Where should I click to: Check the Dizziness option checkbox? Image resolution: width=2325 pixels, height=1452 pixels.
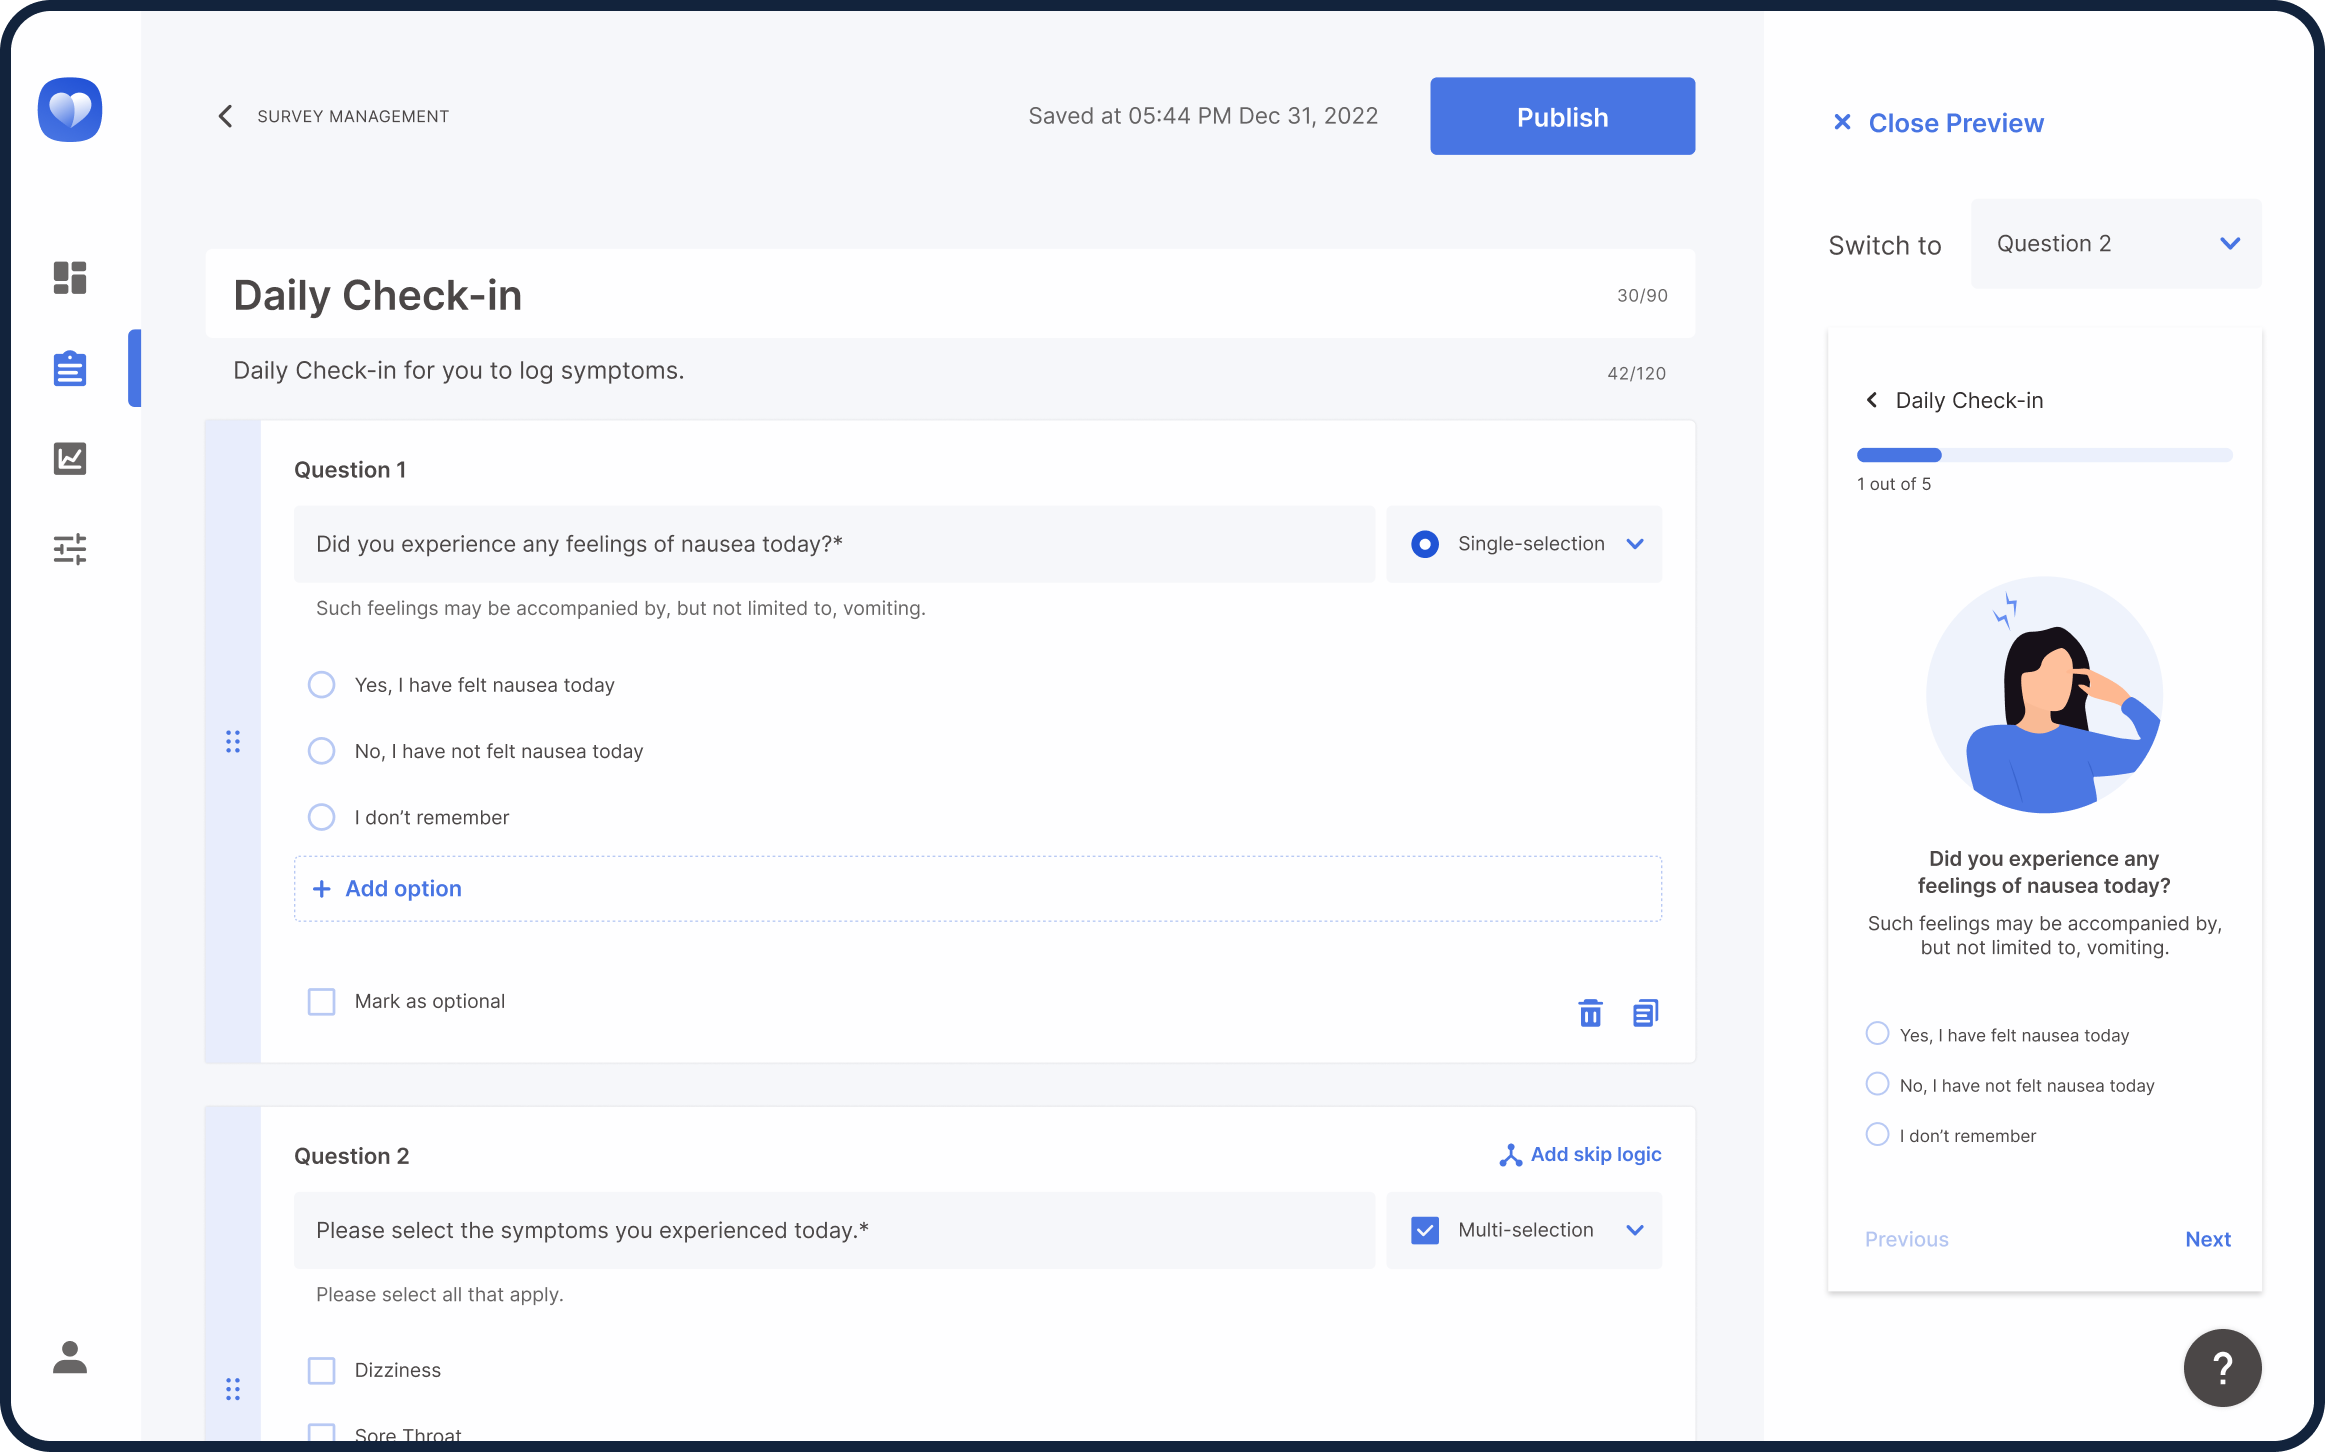[x=321, y=1370]
